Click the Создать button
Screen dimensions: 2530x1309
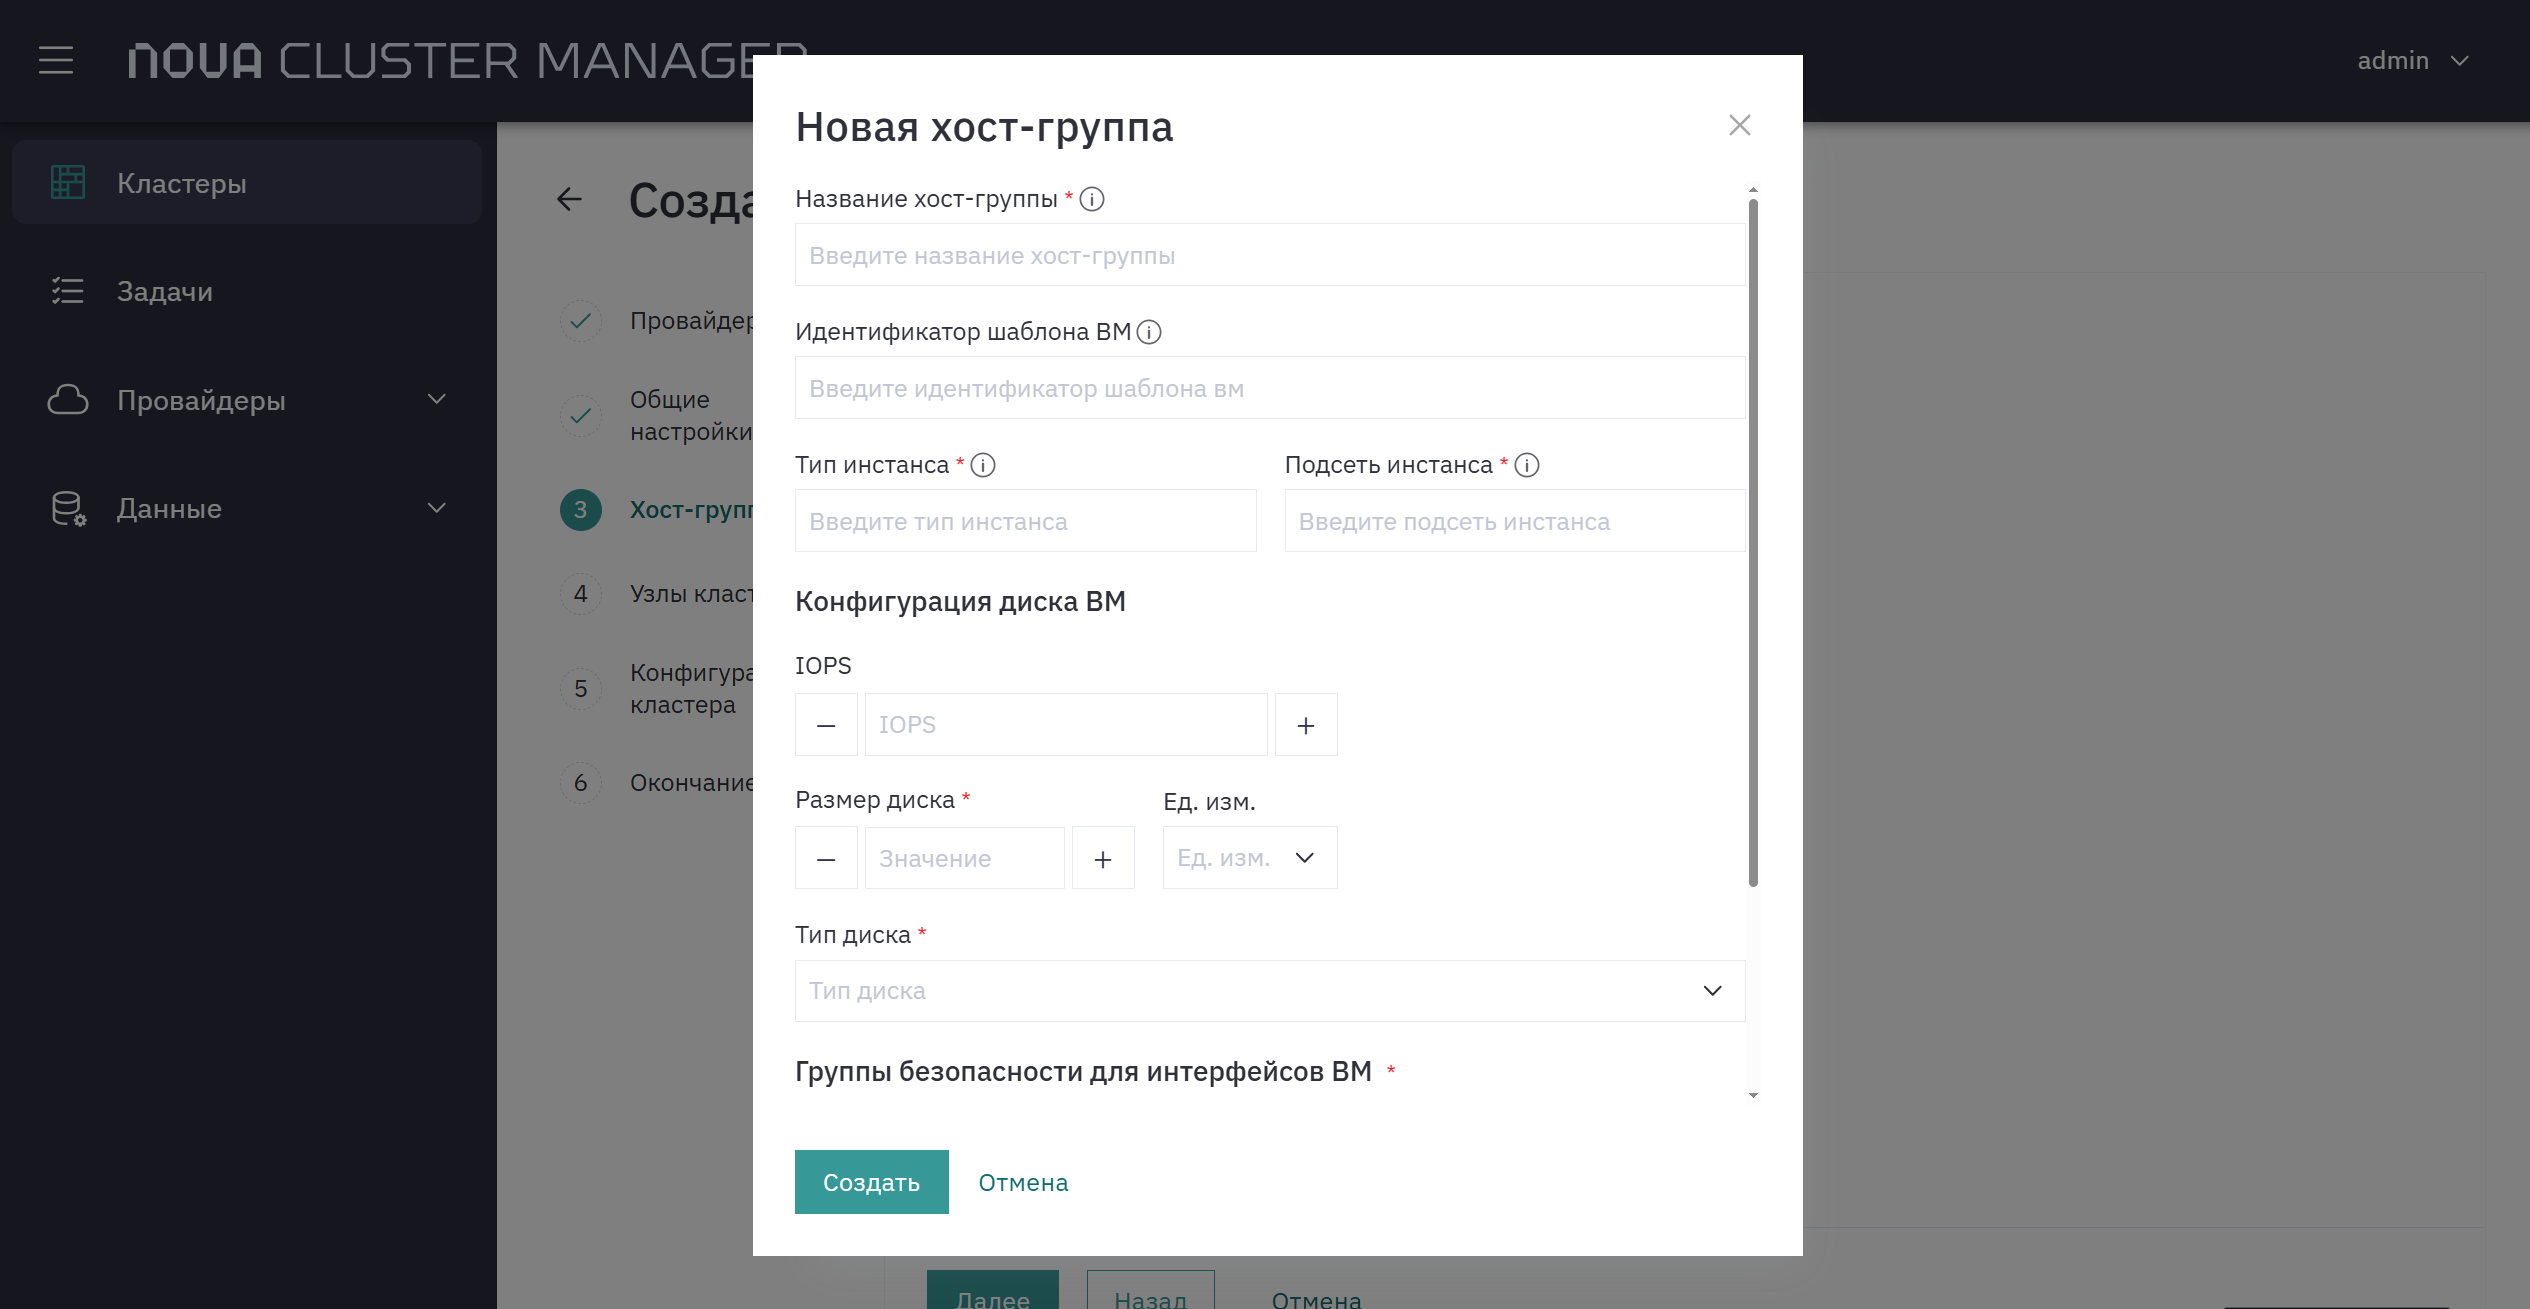872,1182
